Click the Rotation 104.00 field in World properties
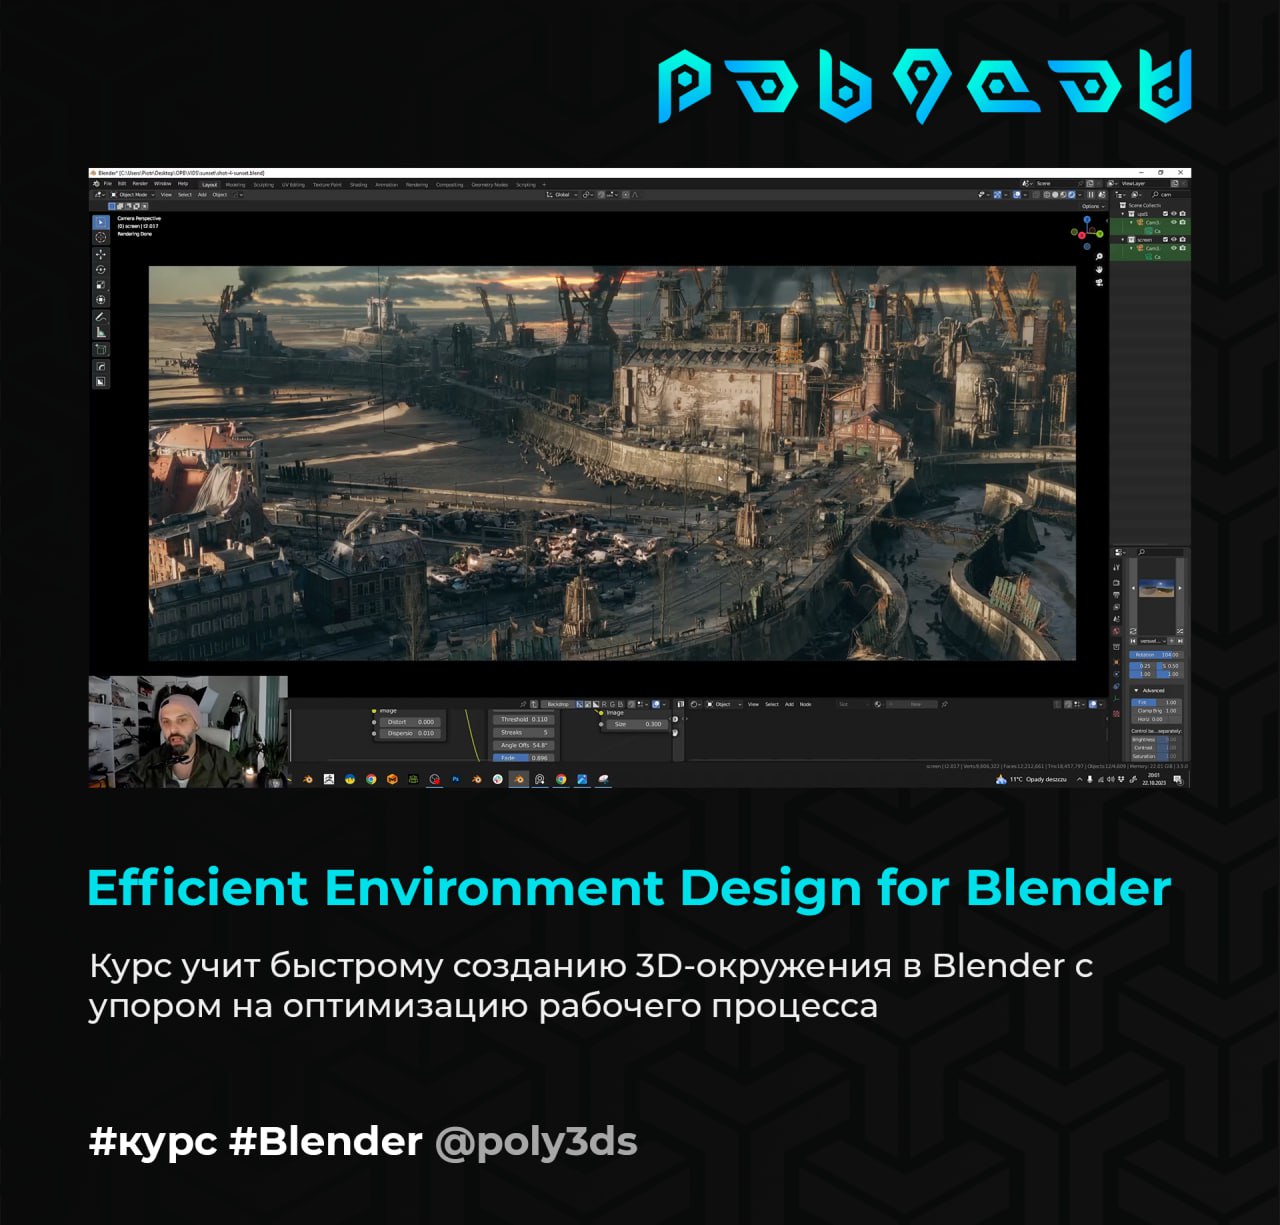This screenshot has width=1280, height=1225. click(x=1157, y=655)
